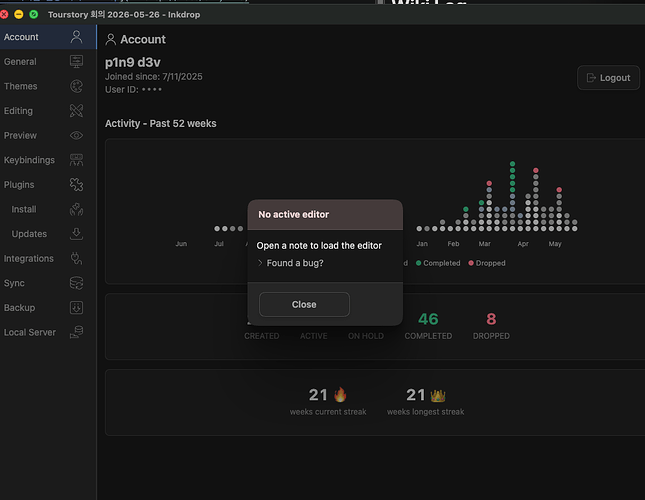Click the weeks current streak label
This screenshot has height=500, width=645.
(x=328, y=412)
